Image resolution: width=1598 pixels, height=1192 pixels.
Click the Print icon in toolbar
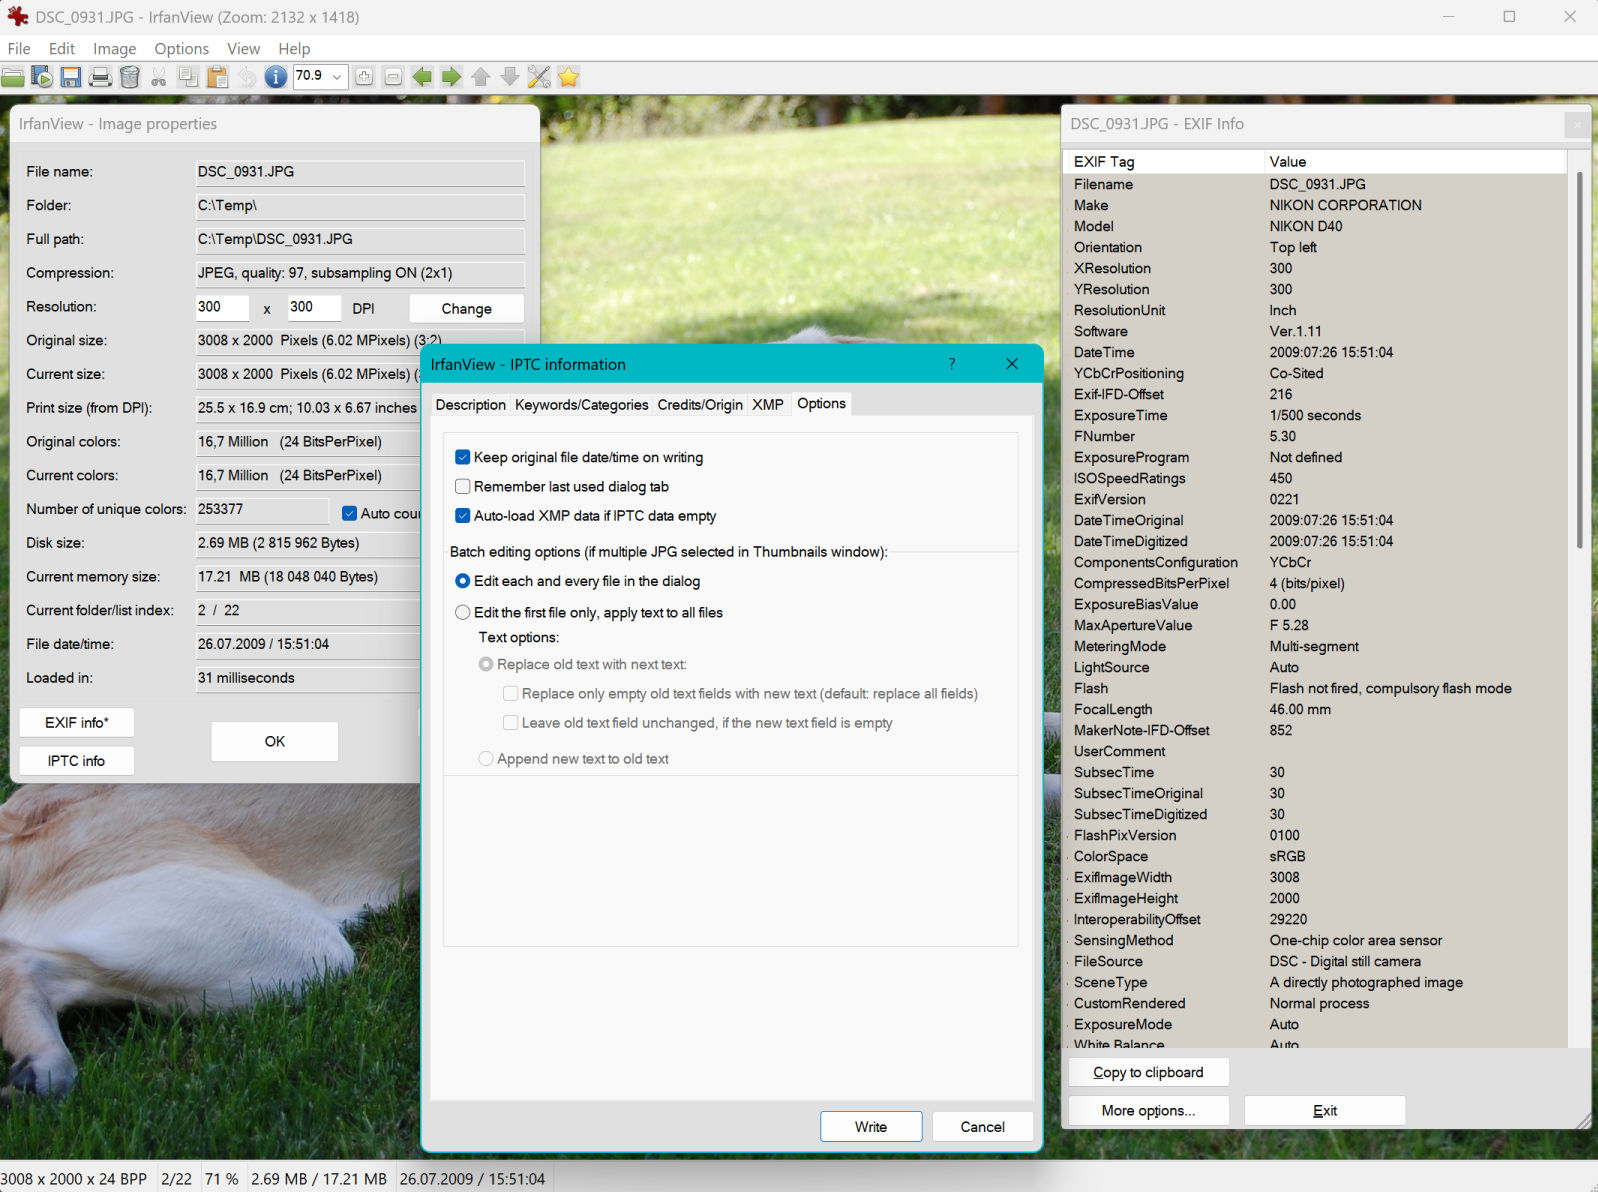pyautogui.click(x=100, y=77)
